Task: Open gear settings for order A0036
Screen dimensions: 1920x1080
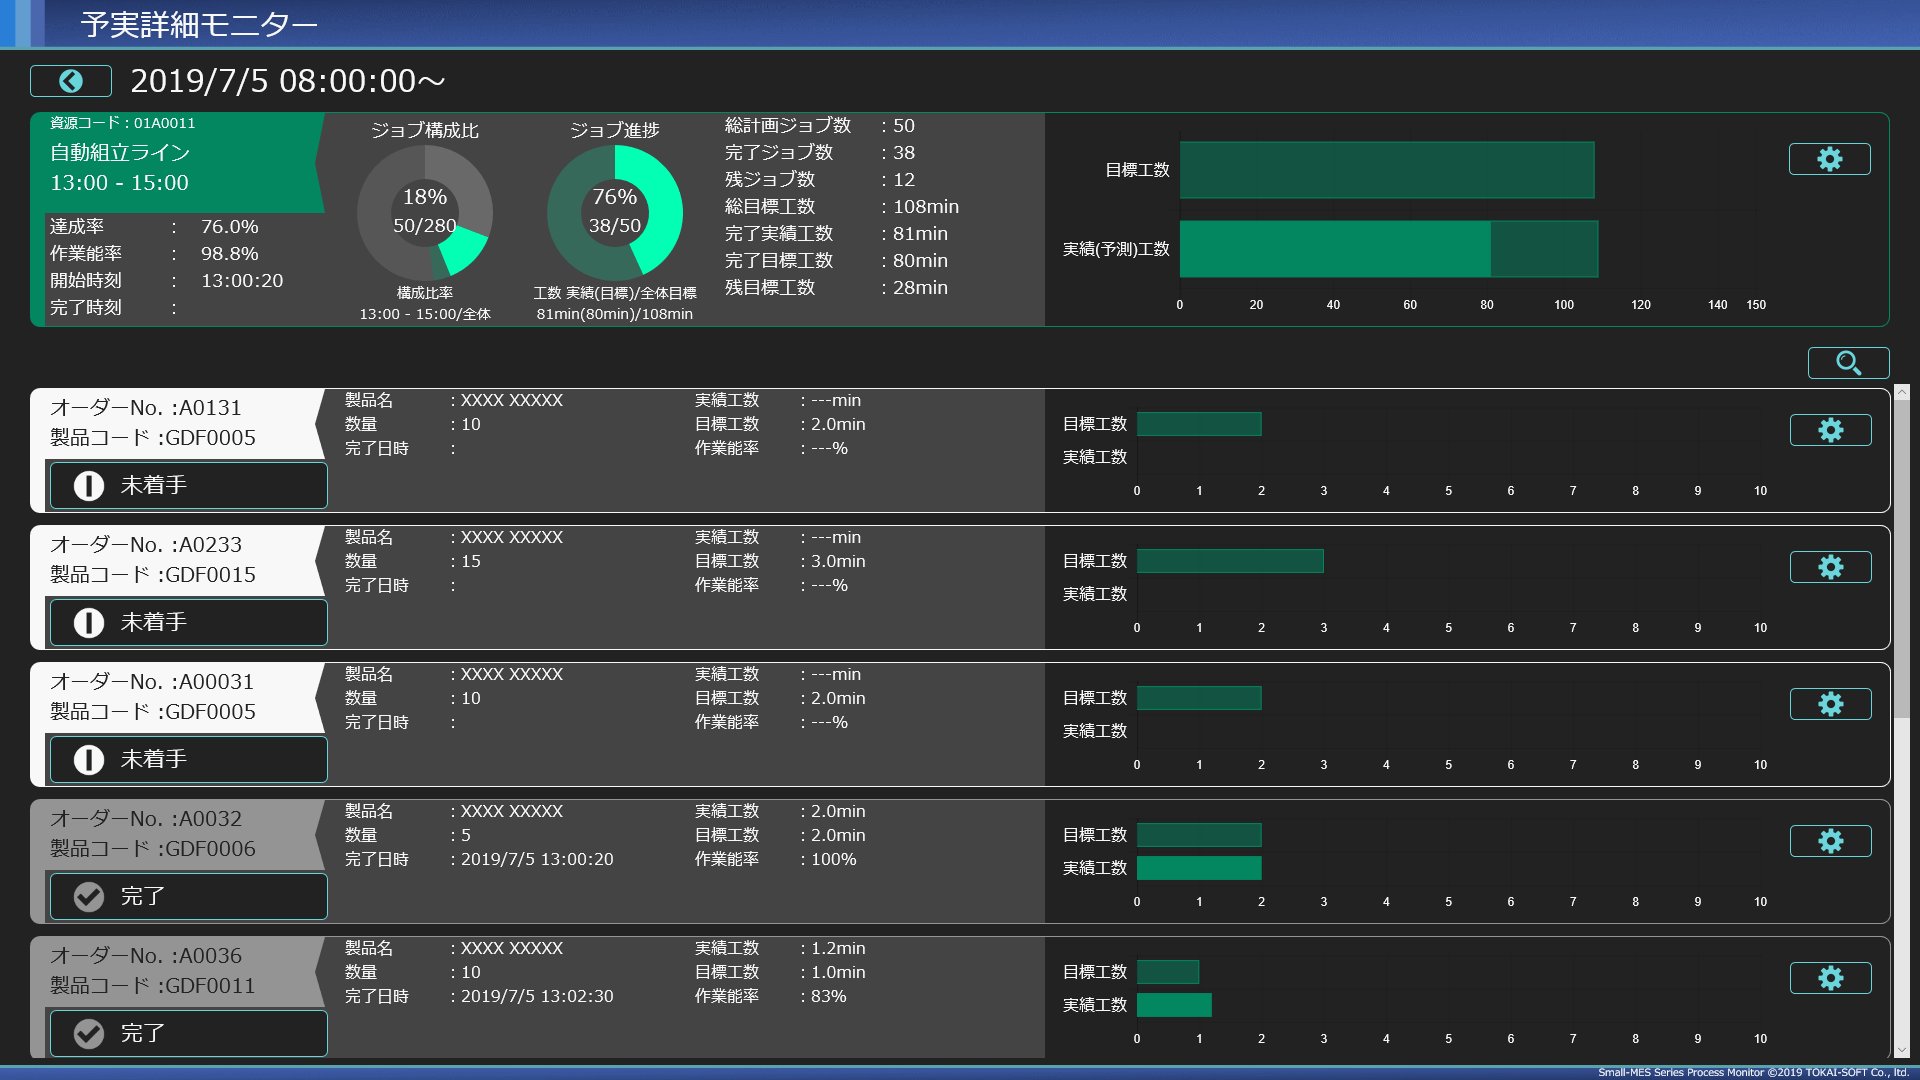Action: (1830, 978)
